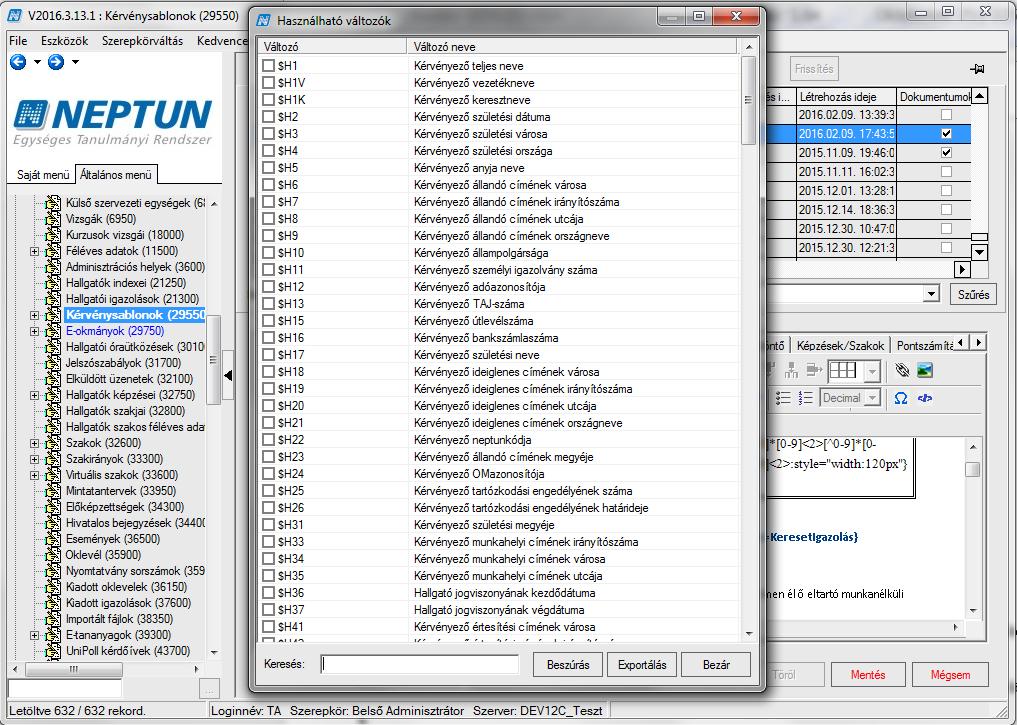The image size is (1017, 725).
Task: Click the Bezár button
Action: pyautogui.click(x=716, y=665)
